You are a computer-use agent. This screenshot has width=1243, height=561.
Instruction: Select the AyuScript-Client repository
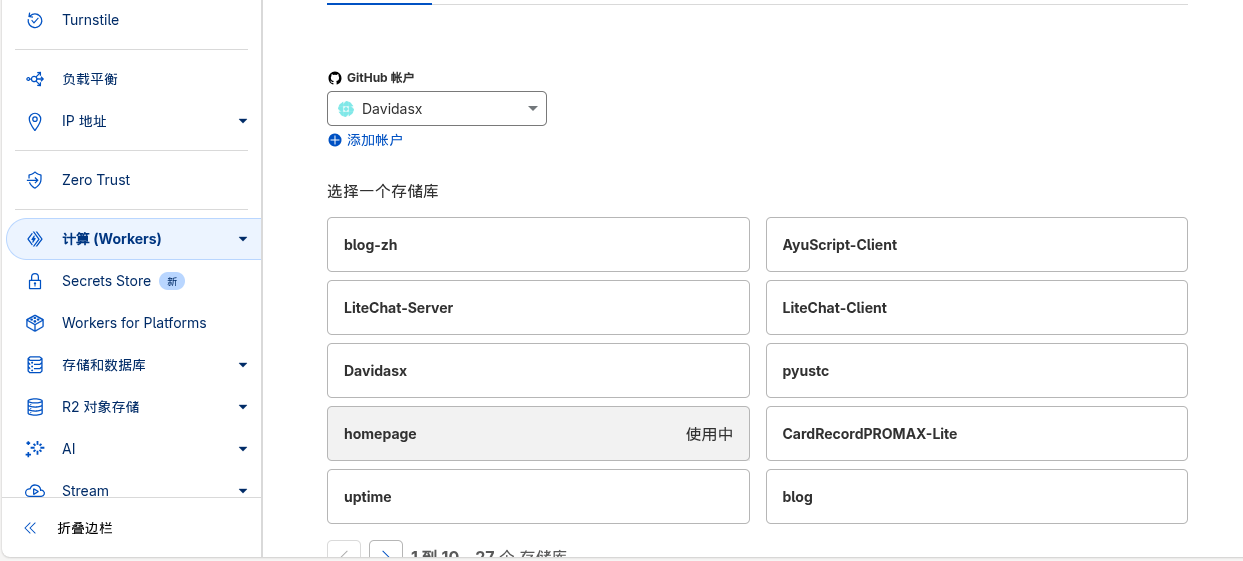(977, 245)
